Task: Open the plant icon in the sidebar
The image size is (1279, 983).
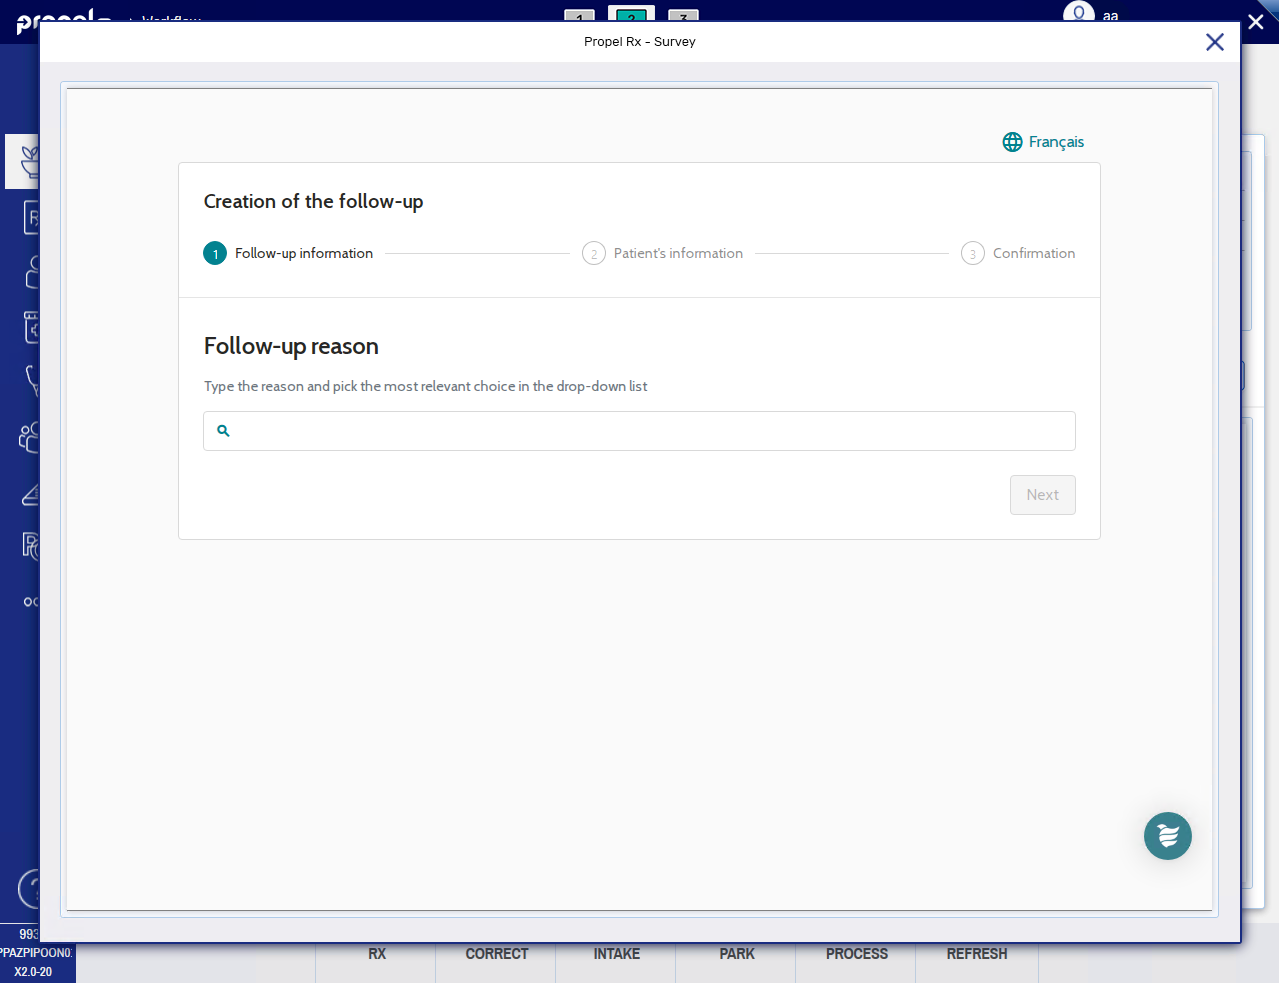Action: click(x=28, y=161)
